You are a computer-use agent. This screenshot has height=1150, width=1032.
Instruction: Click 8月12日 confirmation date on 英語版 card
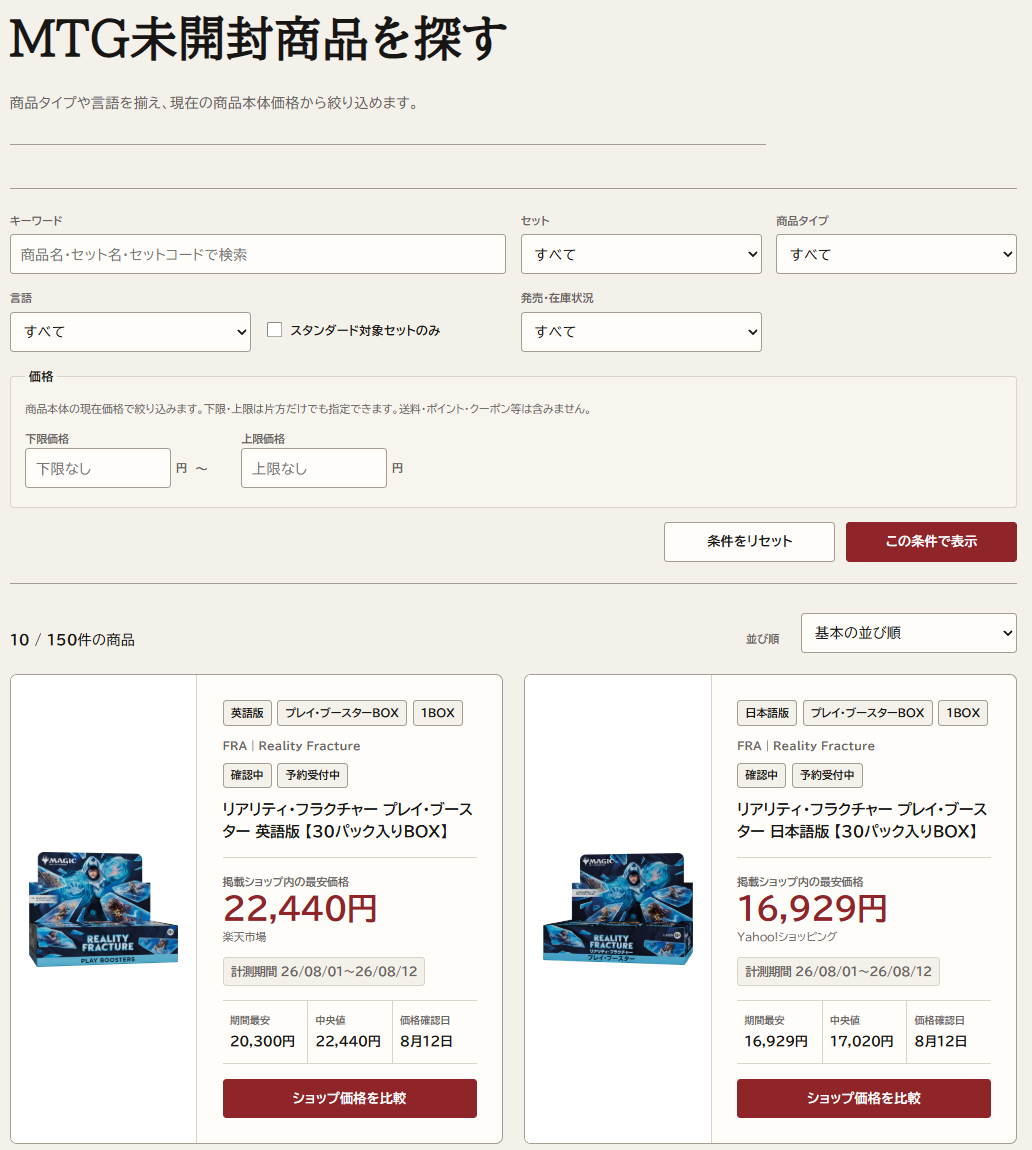point(426,1041)
